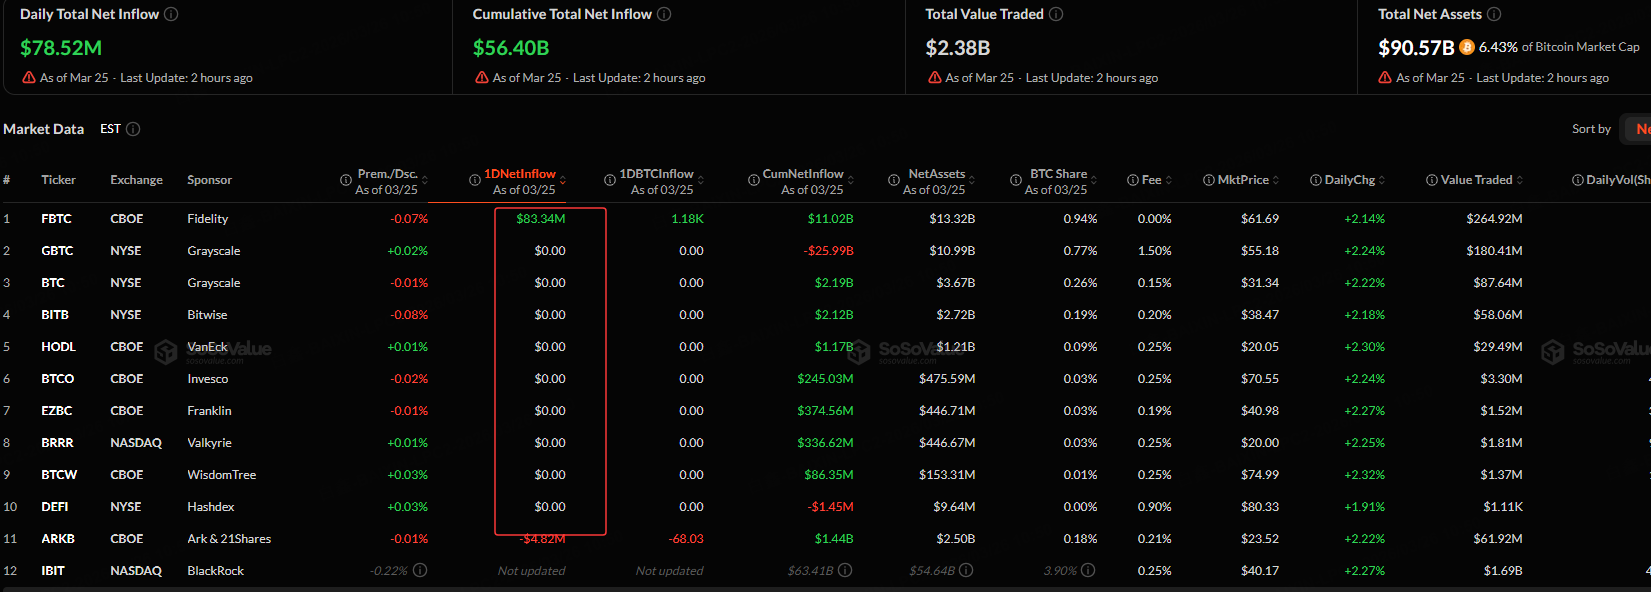Viewport: 1651px width, 592px height.
Task: Click $90.57B Total Net Assets value
Action: click(1416, 47)
